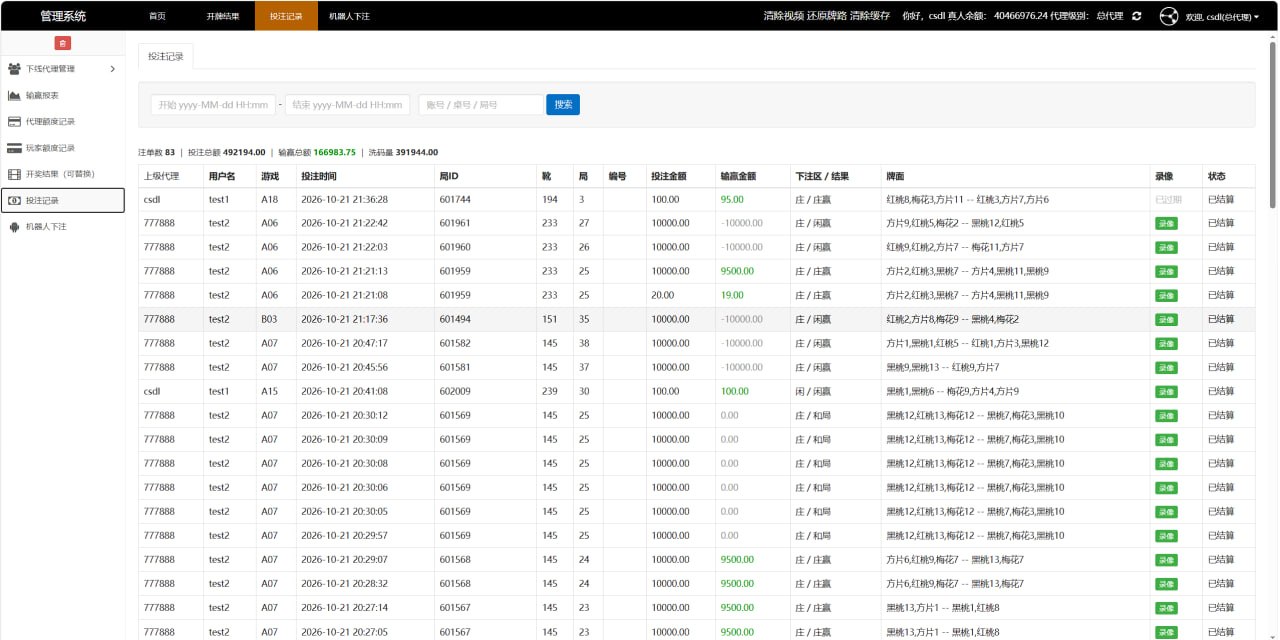Click the refresh balance icon in header
Image resolution: width=1280 pixels, height=640 pixels.
(x=1137, y=16)
